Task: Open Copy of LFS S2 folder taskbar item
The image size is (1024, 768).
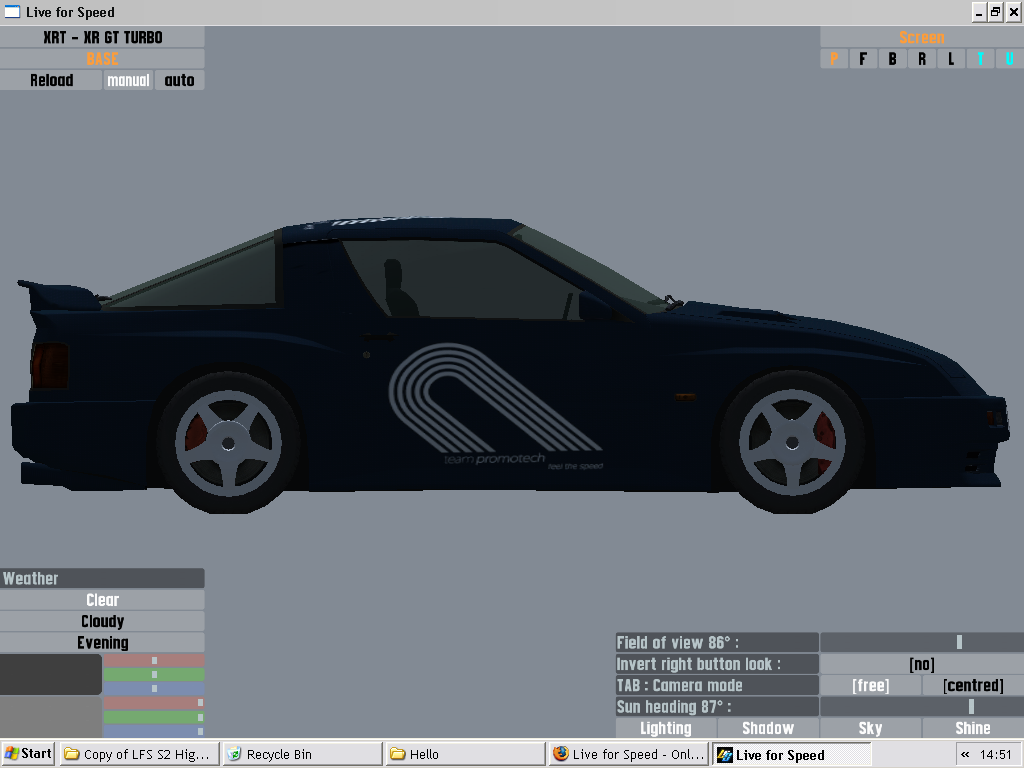Action: tap(138, 754)
